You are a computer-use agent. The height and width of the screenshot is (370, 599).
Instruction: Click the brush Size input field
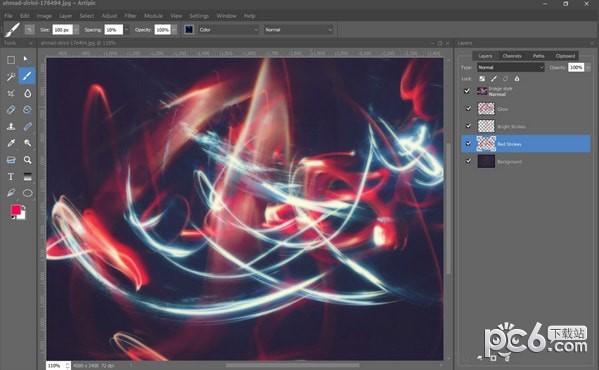point(63,29)
